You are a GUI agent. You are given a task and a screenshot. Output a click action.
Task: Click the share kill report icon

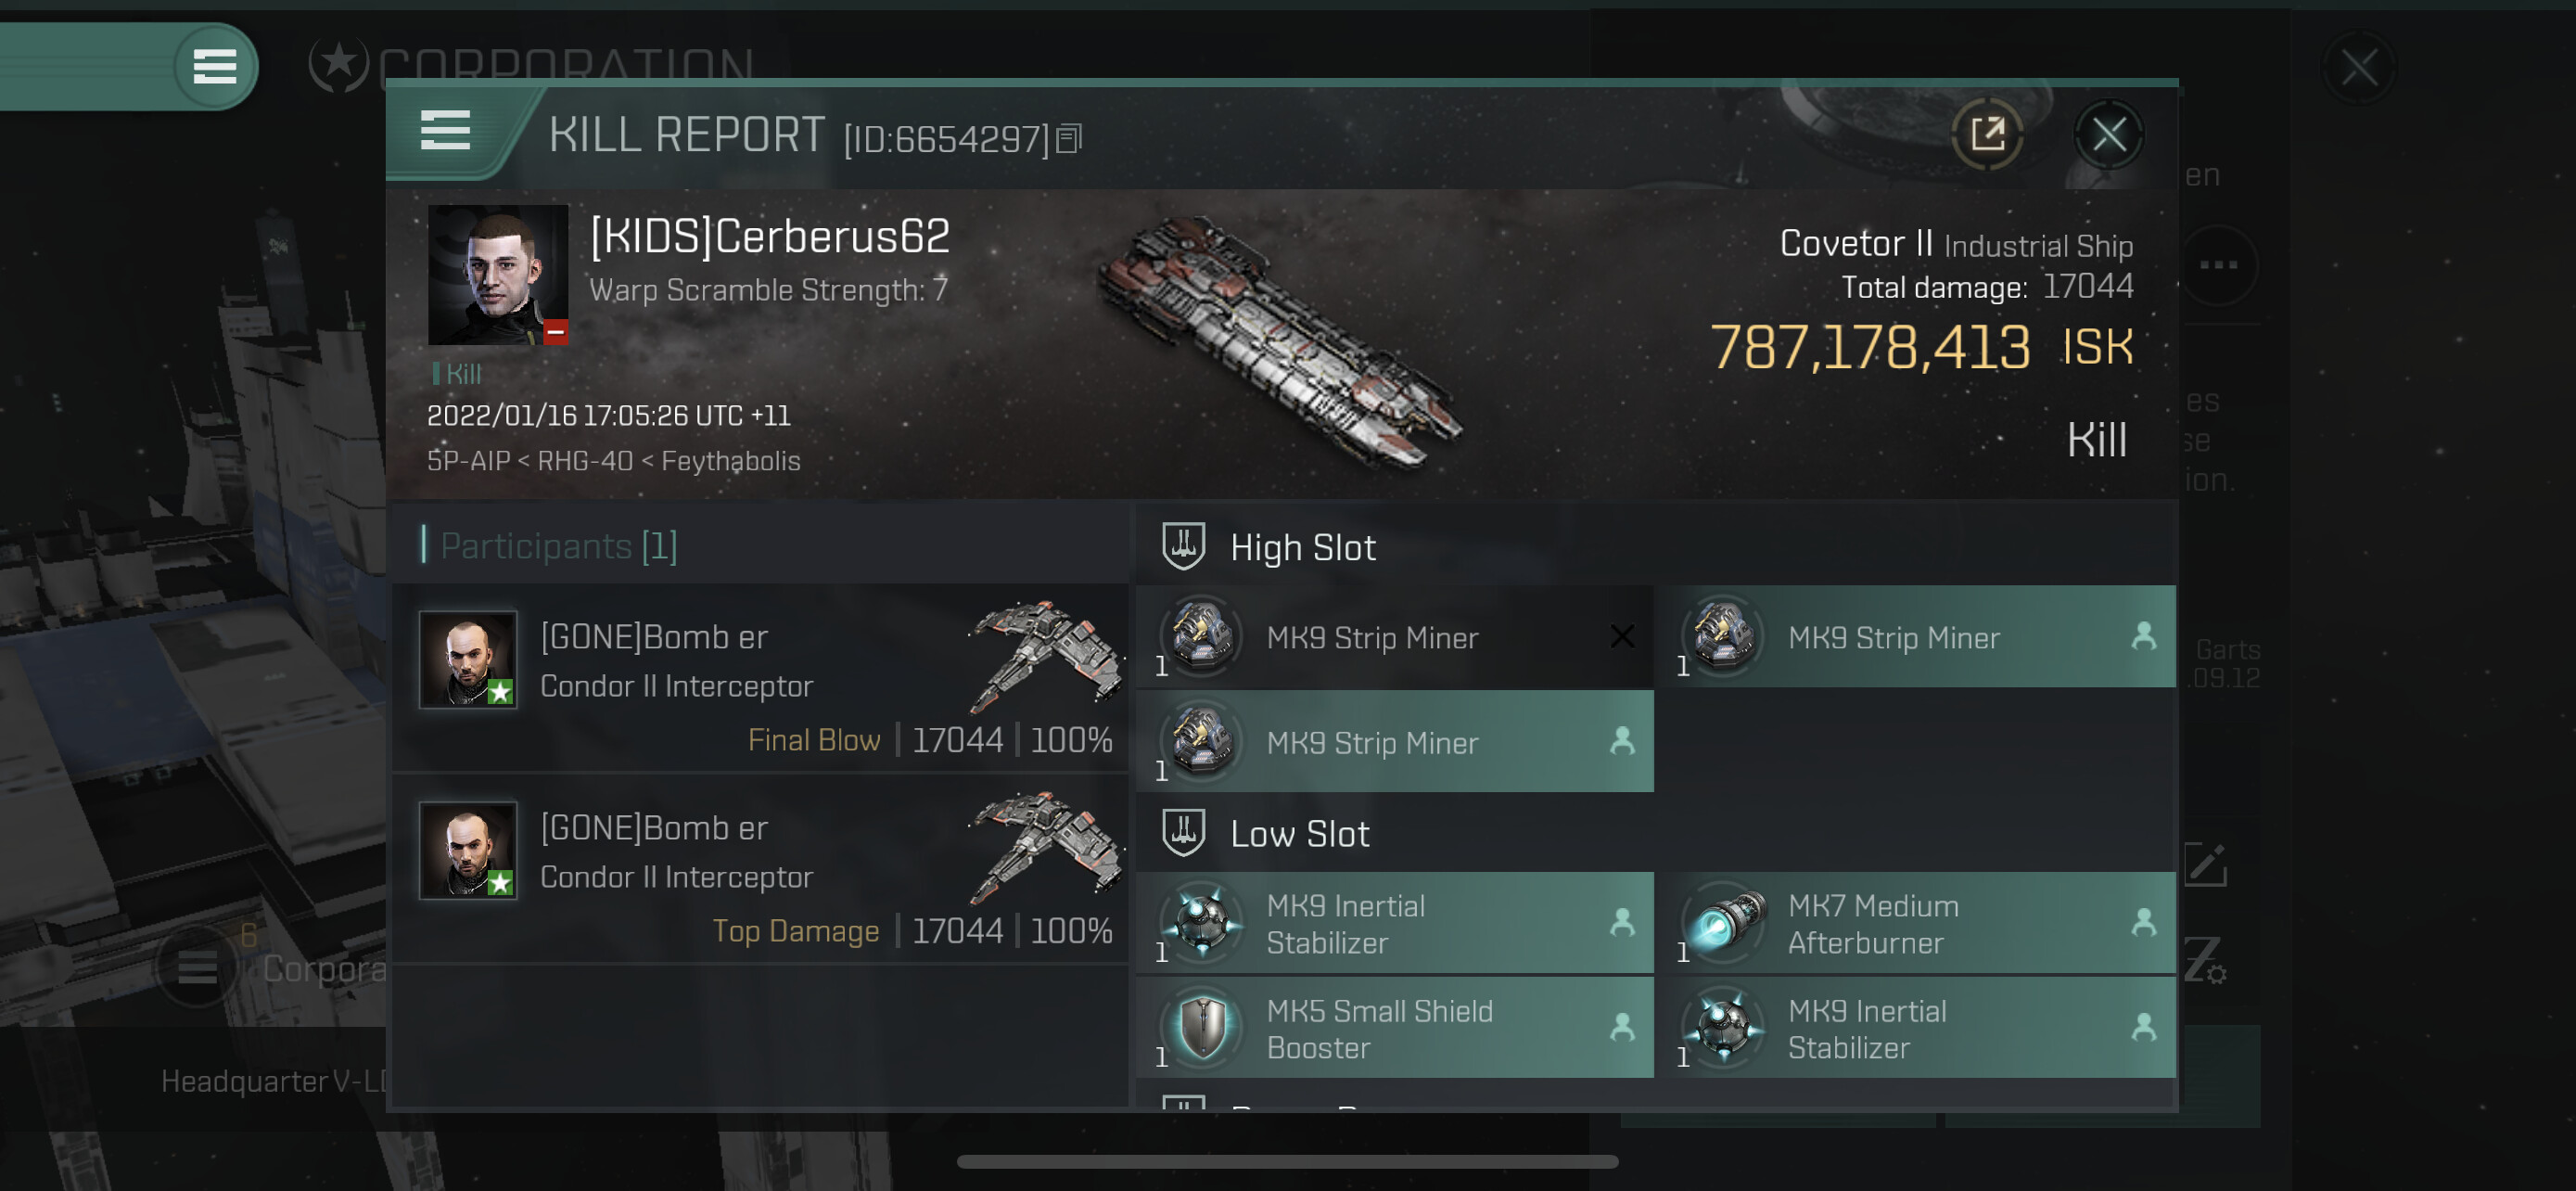coord(1987,134)
